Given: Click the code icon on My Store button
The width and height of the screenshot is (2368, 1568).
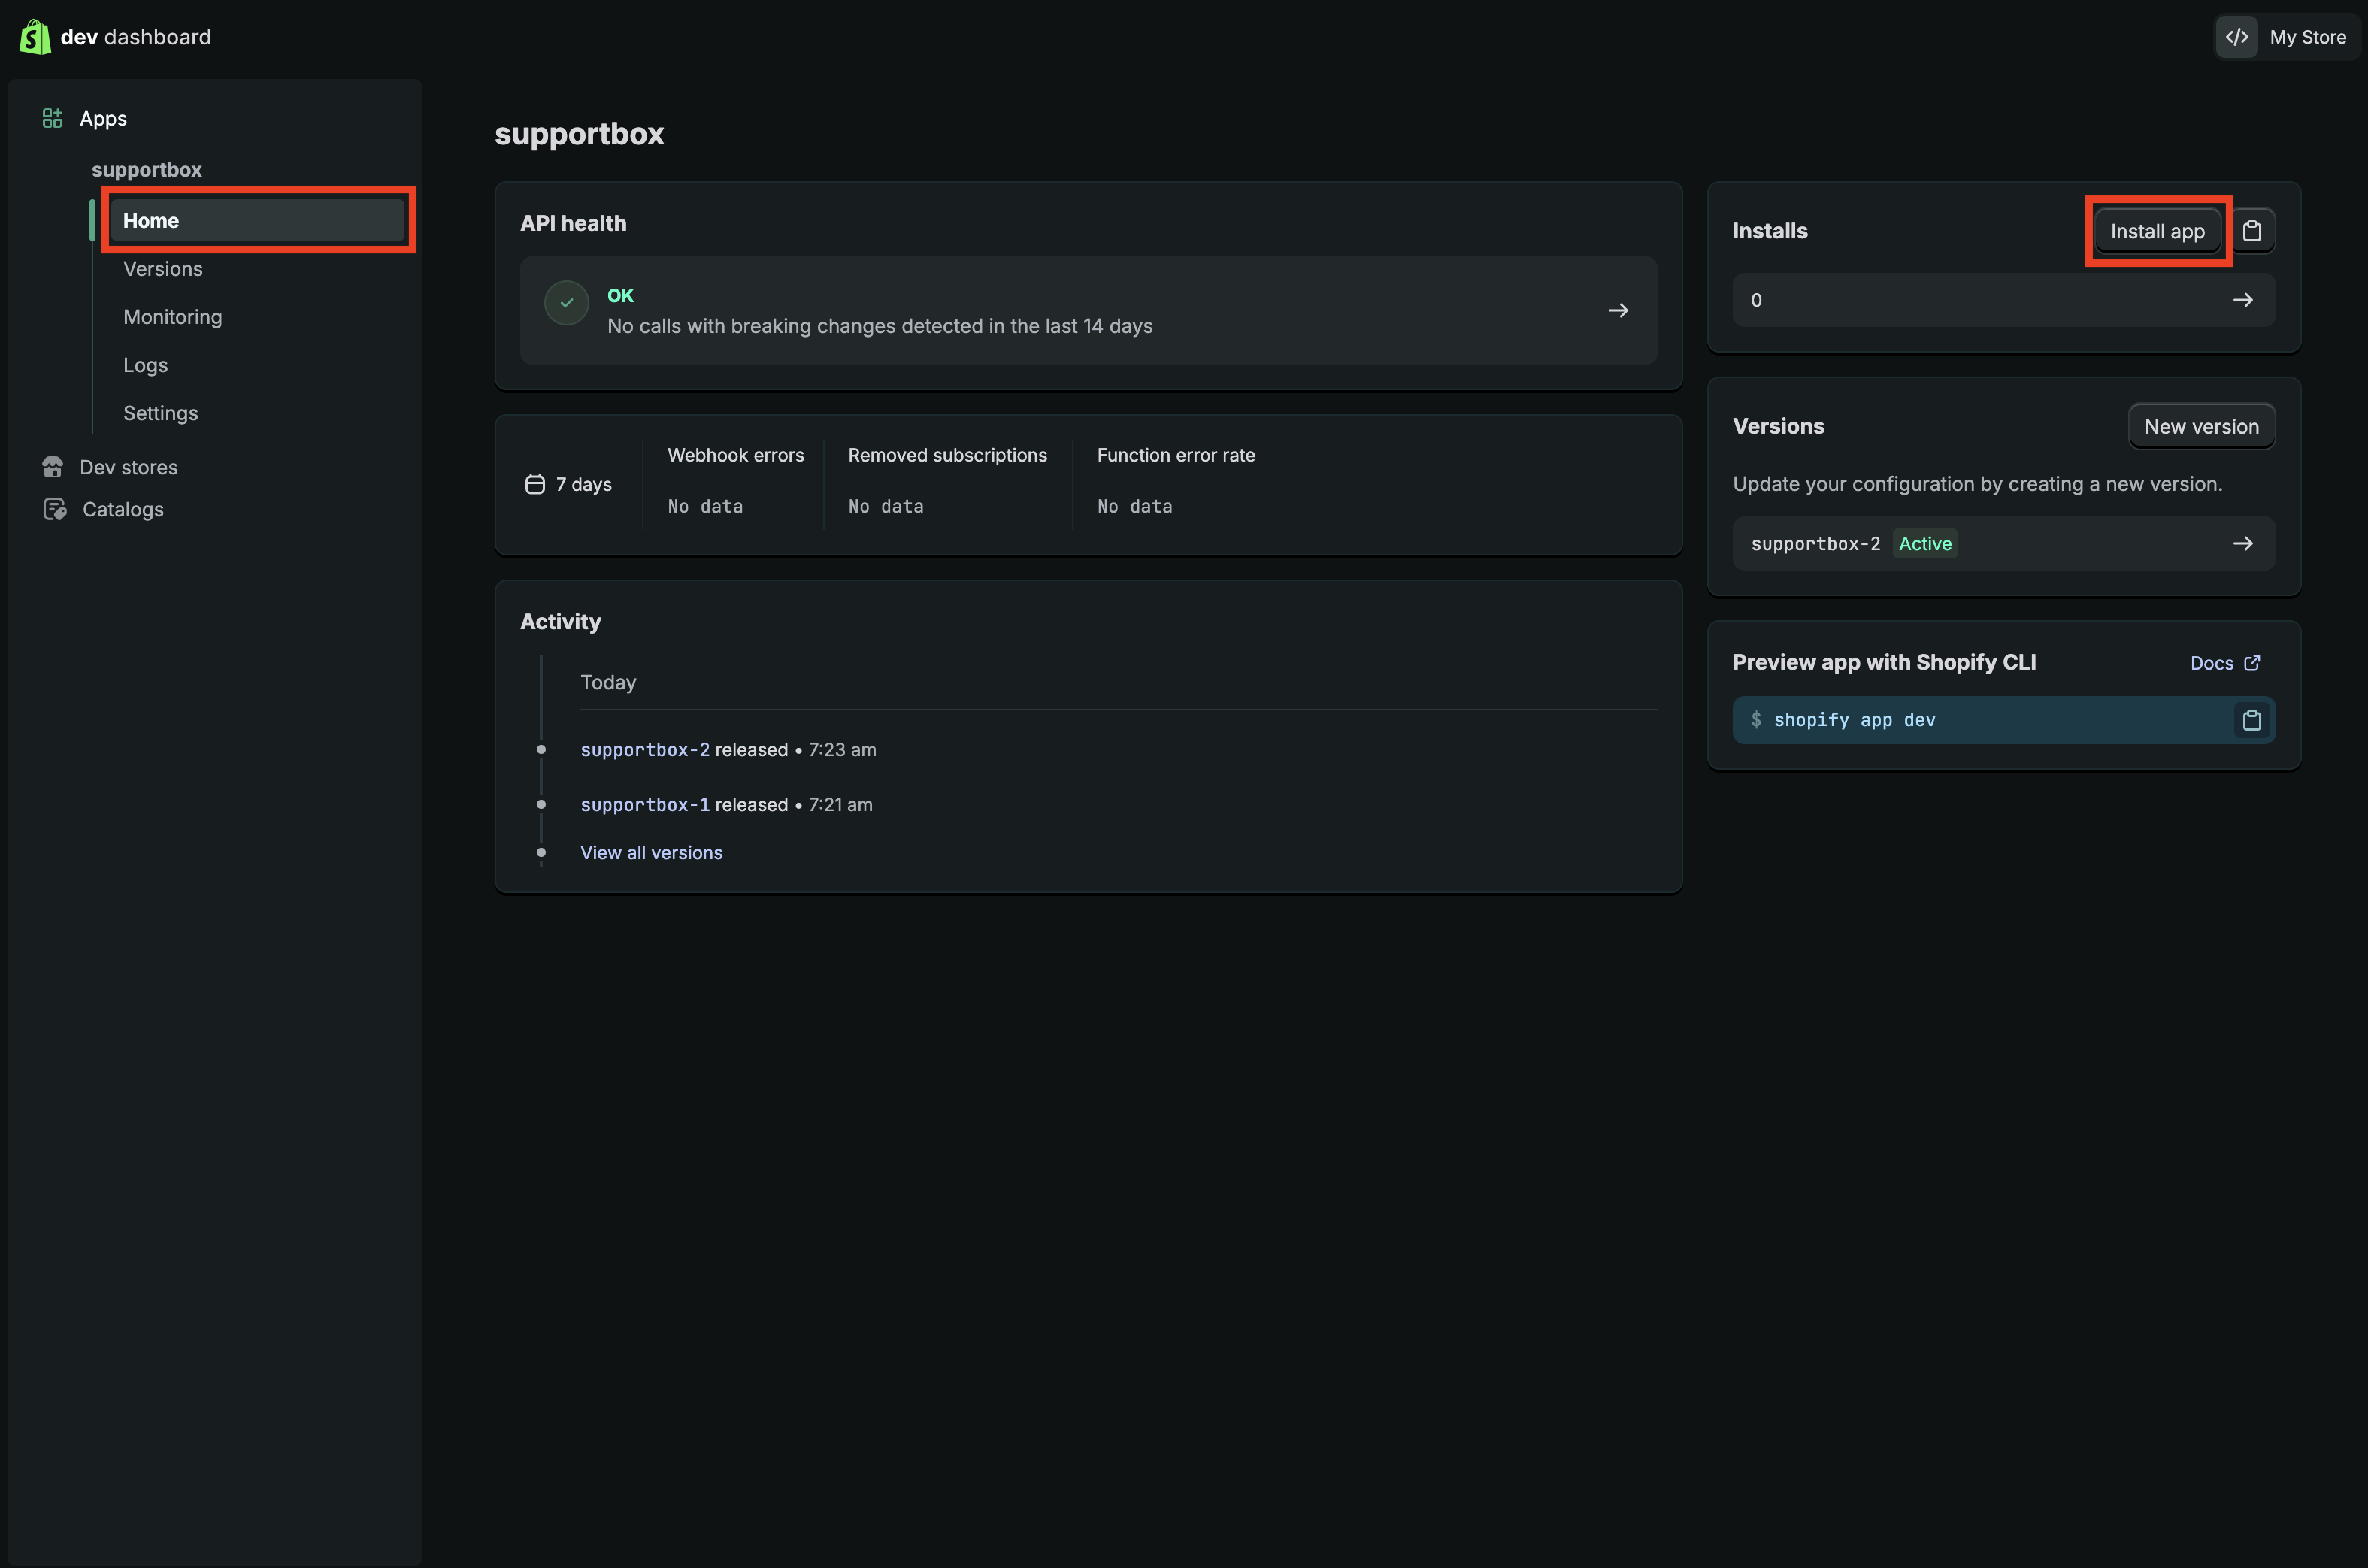Looking at the screenshot, I should pos(2238,36).
